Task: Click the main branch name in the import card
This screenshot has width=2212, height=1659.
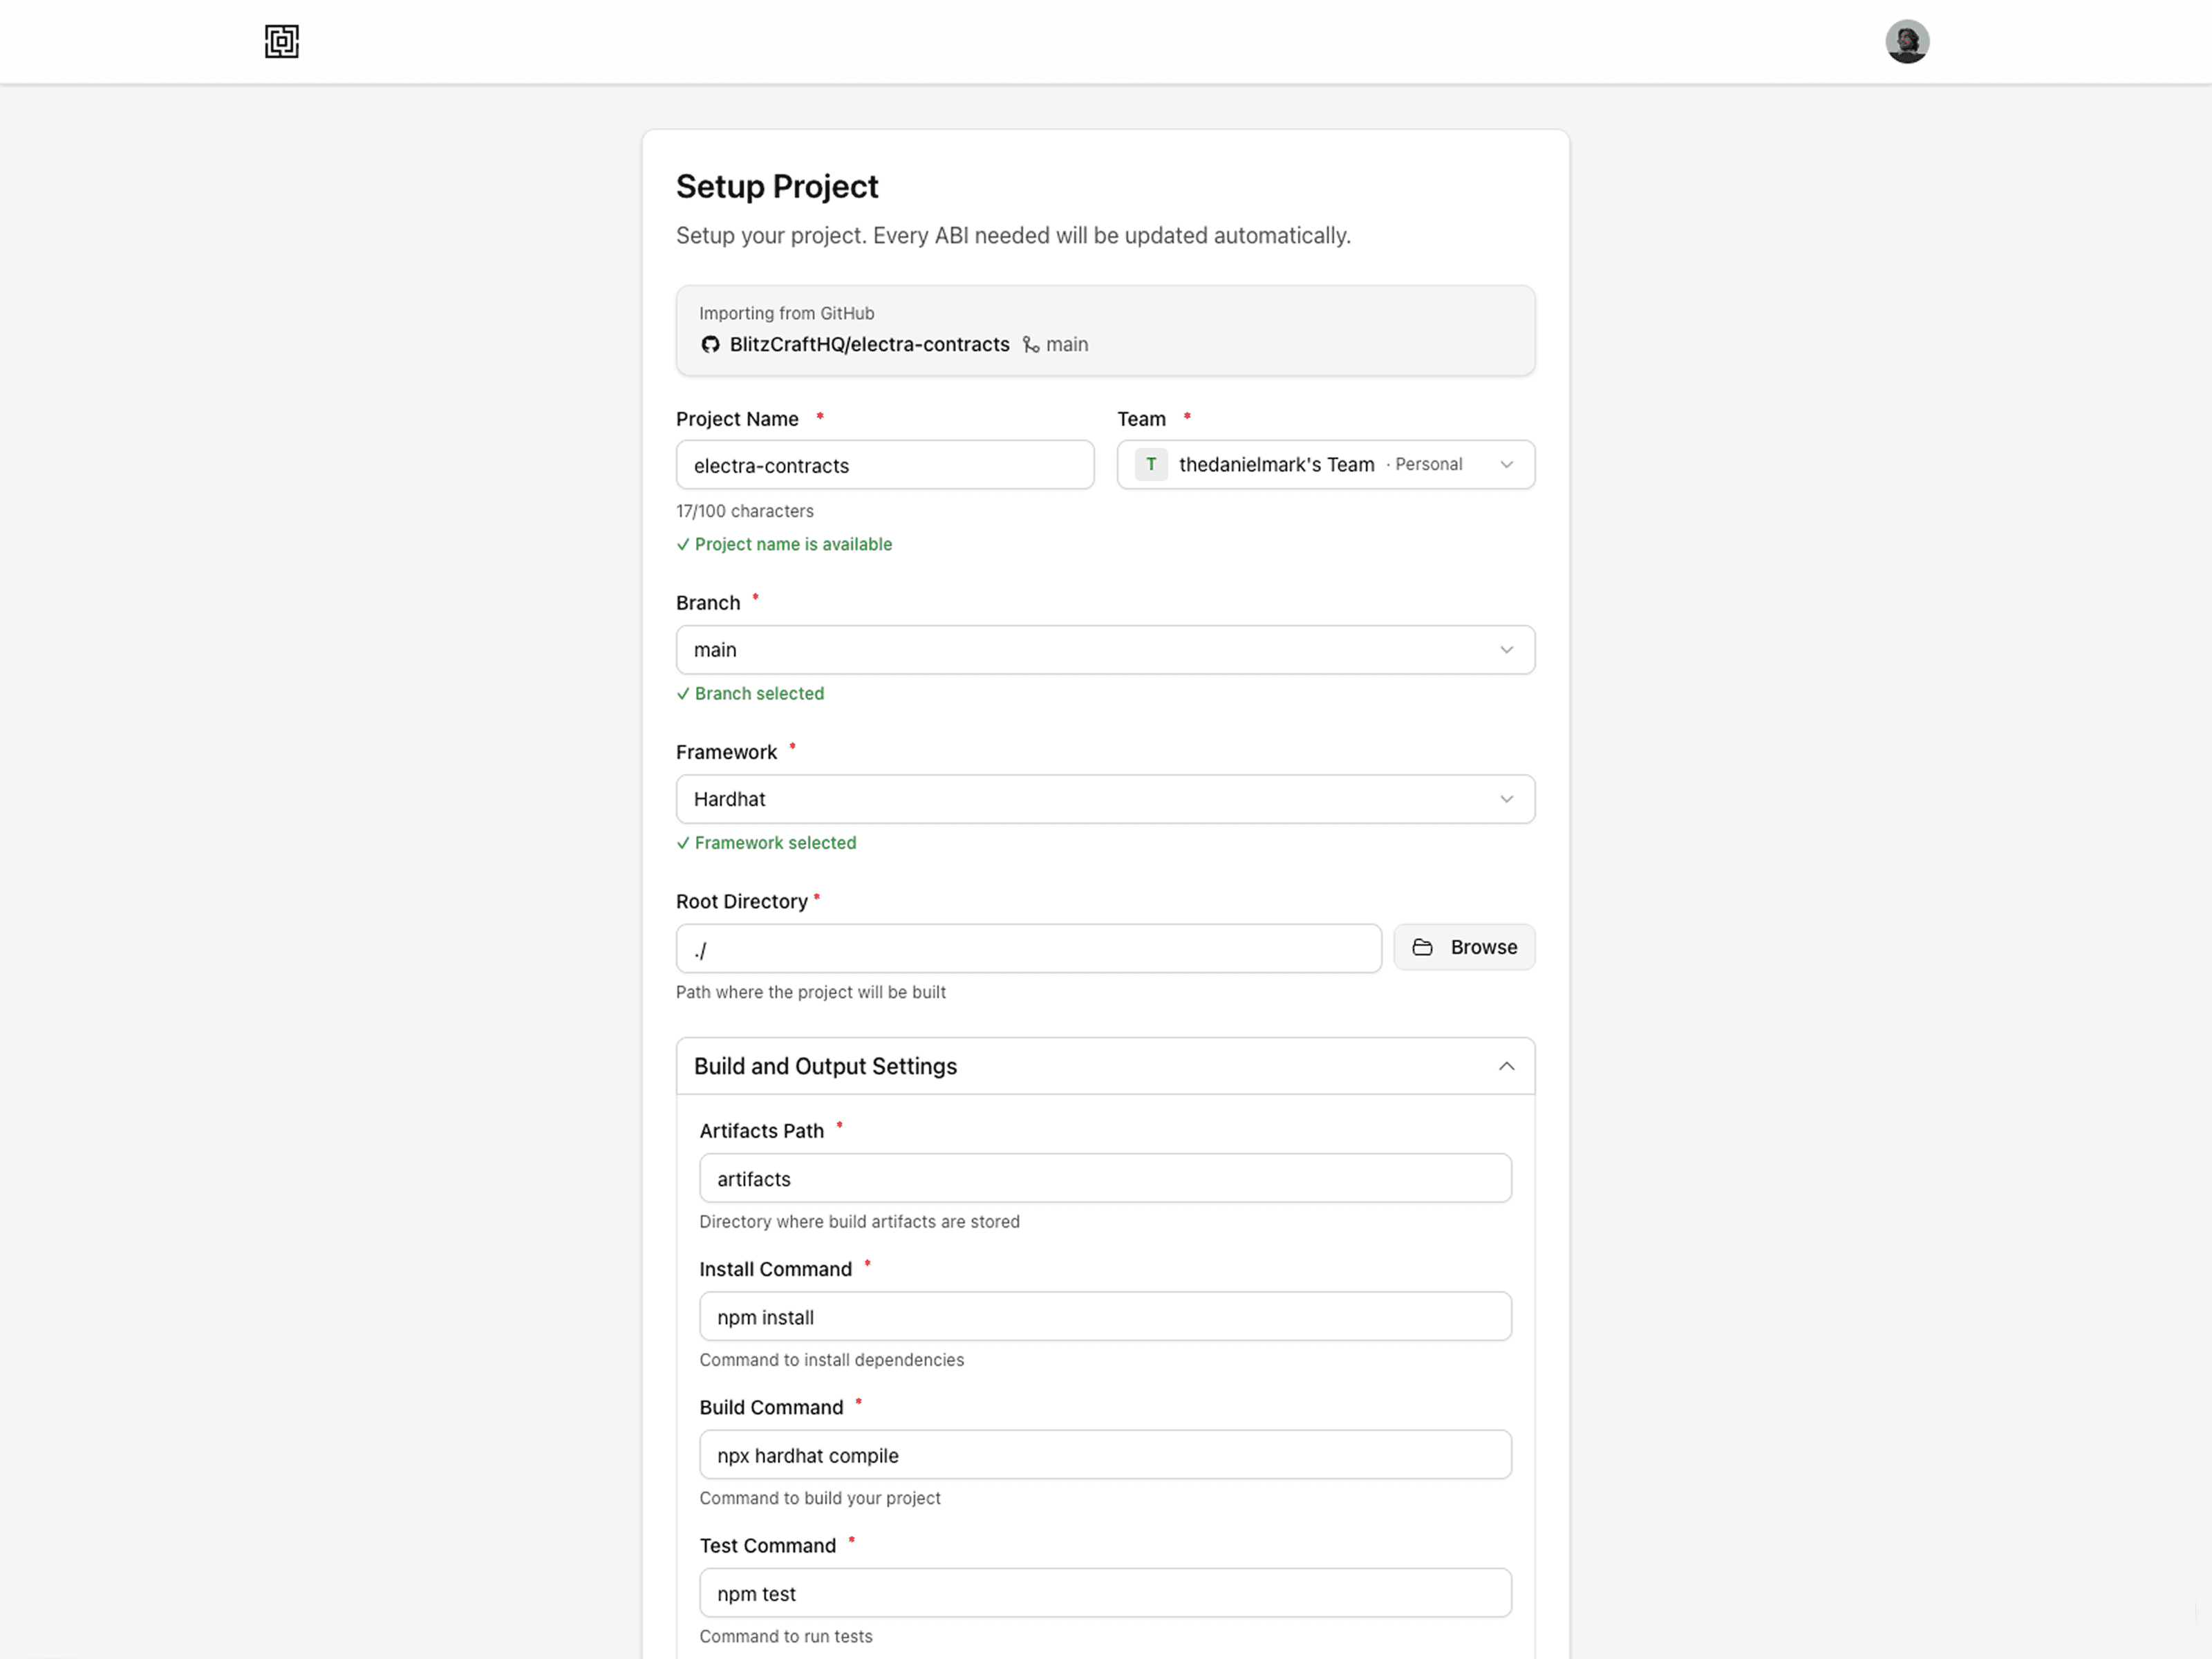Action: click(x=1067, y=344)
